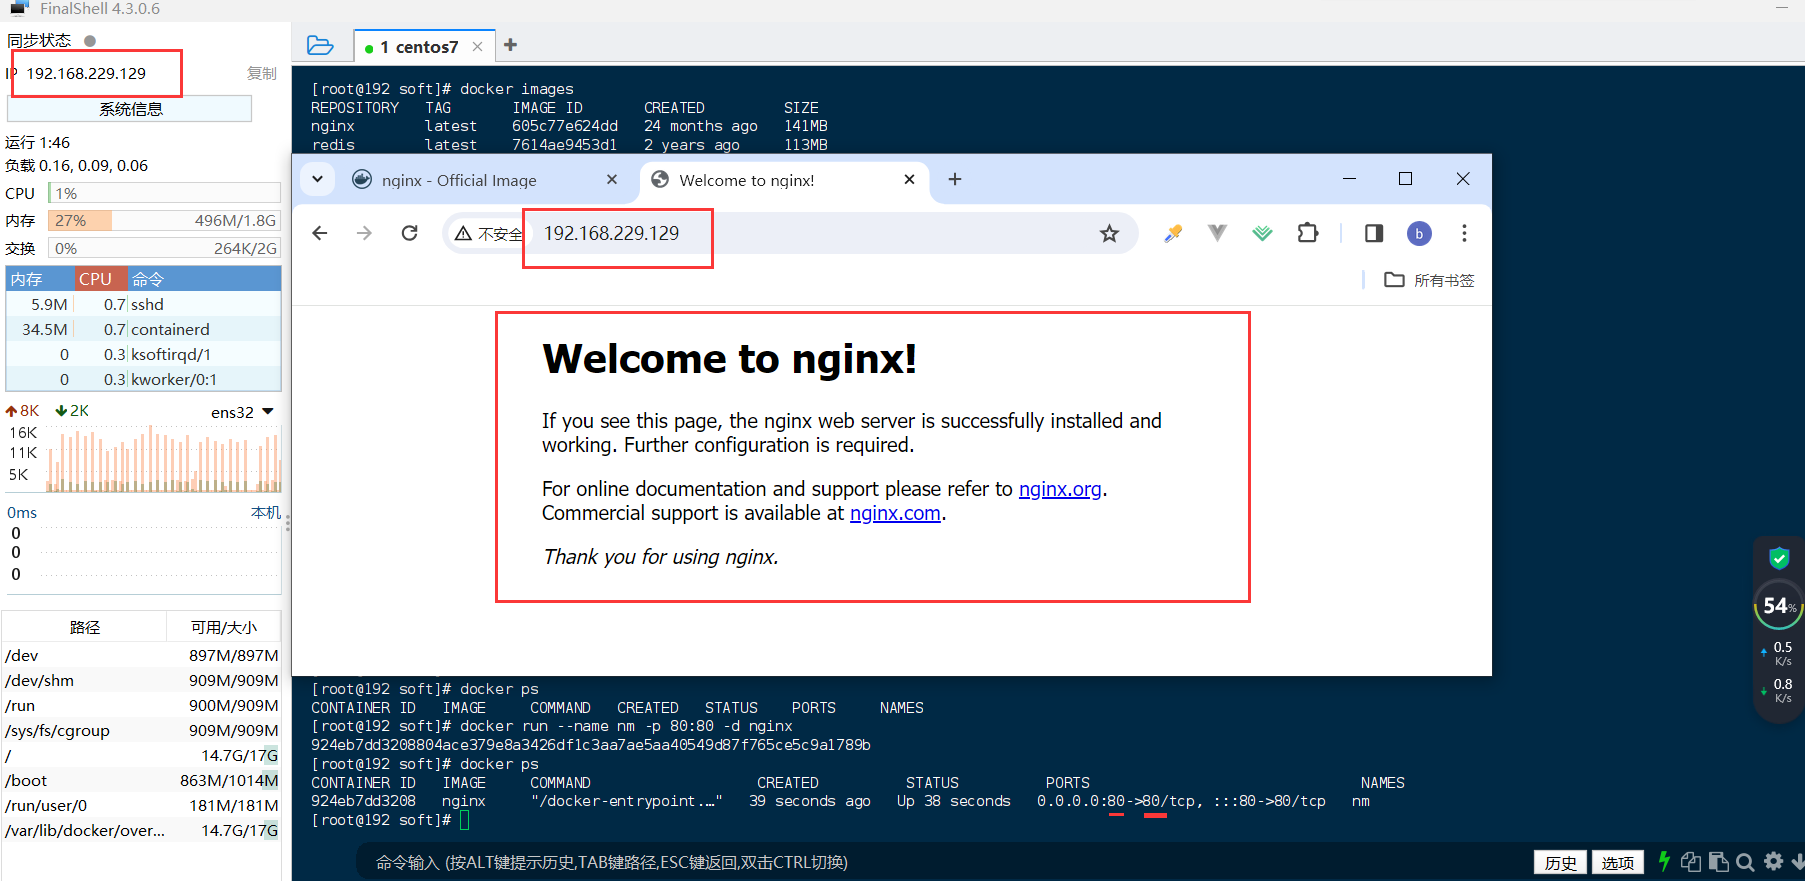
Task: Sort the process list by 命令 column
Action: (204, 279)
